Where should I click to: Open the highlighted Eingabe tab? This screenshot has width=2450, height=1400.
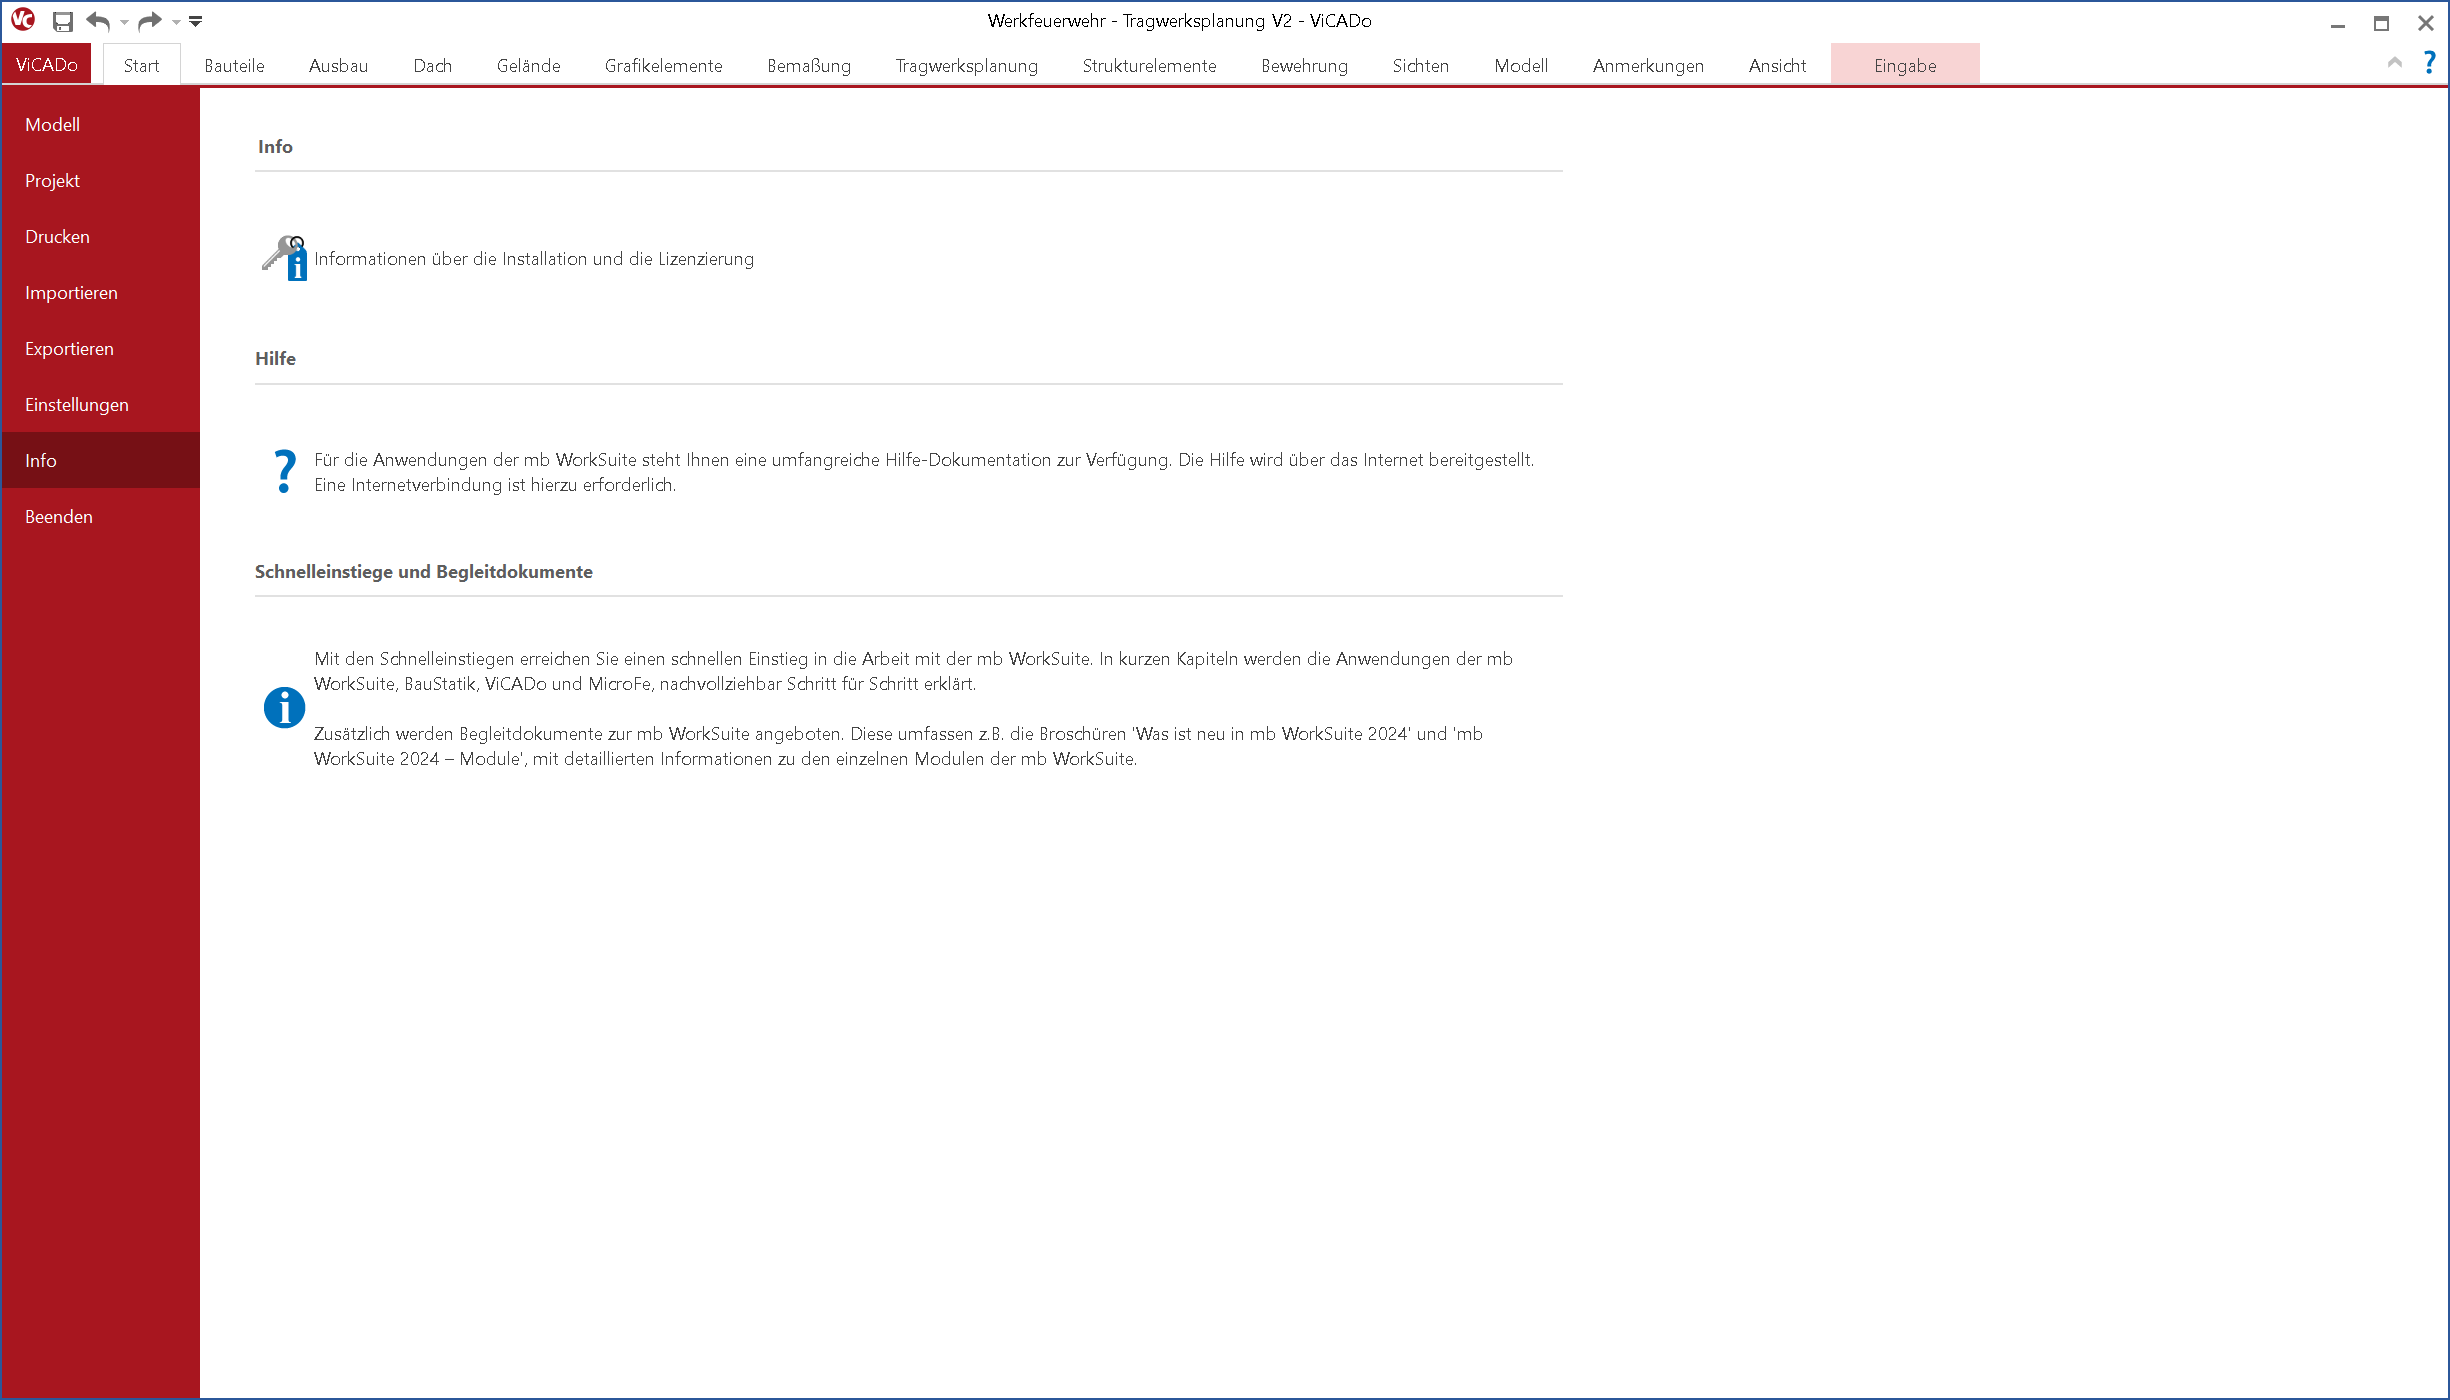pyautogui.click(x=1905, y=65)
